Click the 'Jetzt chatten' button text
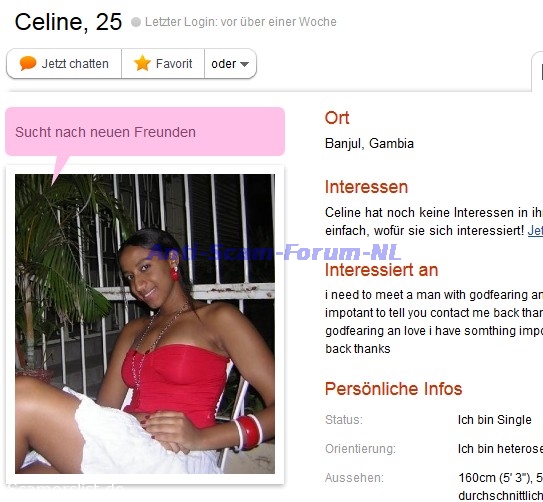The width and height of the screenshot is (543, 502). [x=75, y=64]
